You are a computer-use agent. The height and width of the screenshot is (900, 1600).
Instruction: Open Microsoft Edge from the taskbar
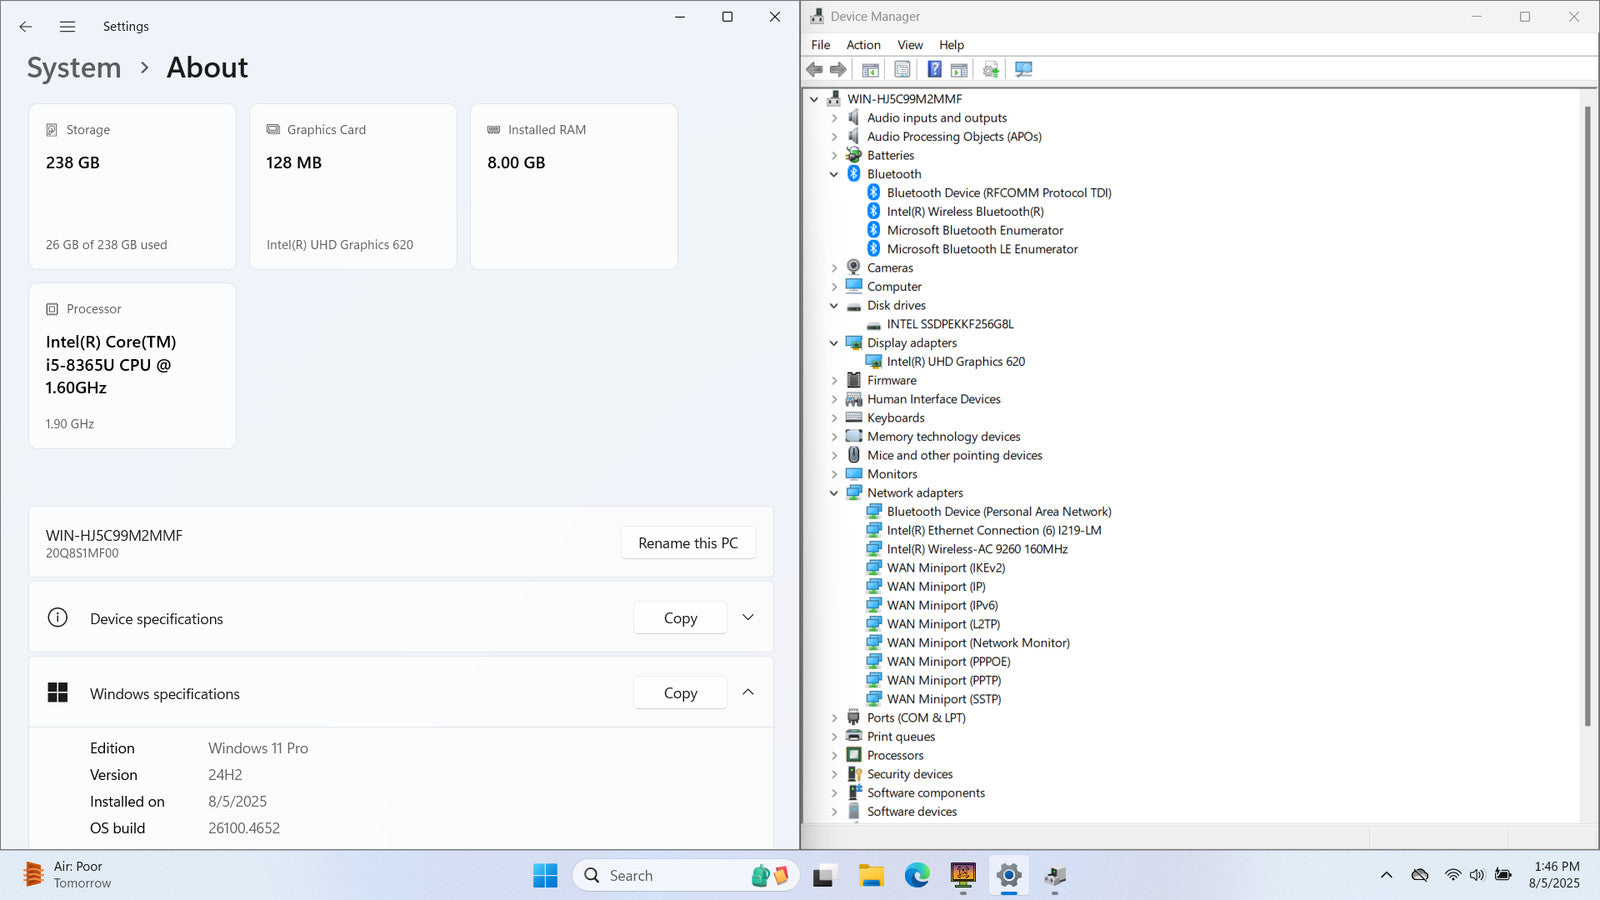coord(917,876)
